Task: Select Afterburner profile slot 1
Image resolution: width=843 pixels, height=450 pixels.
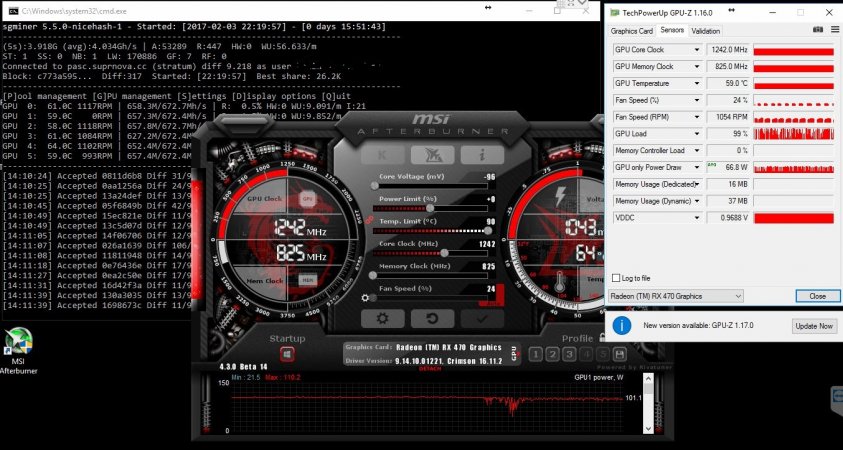Action: 535,354
